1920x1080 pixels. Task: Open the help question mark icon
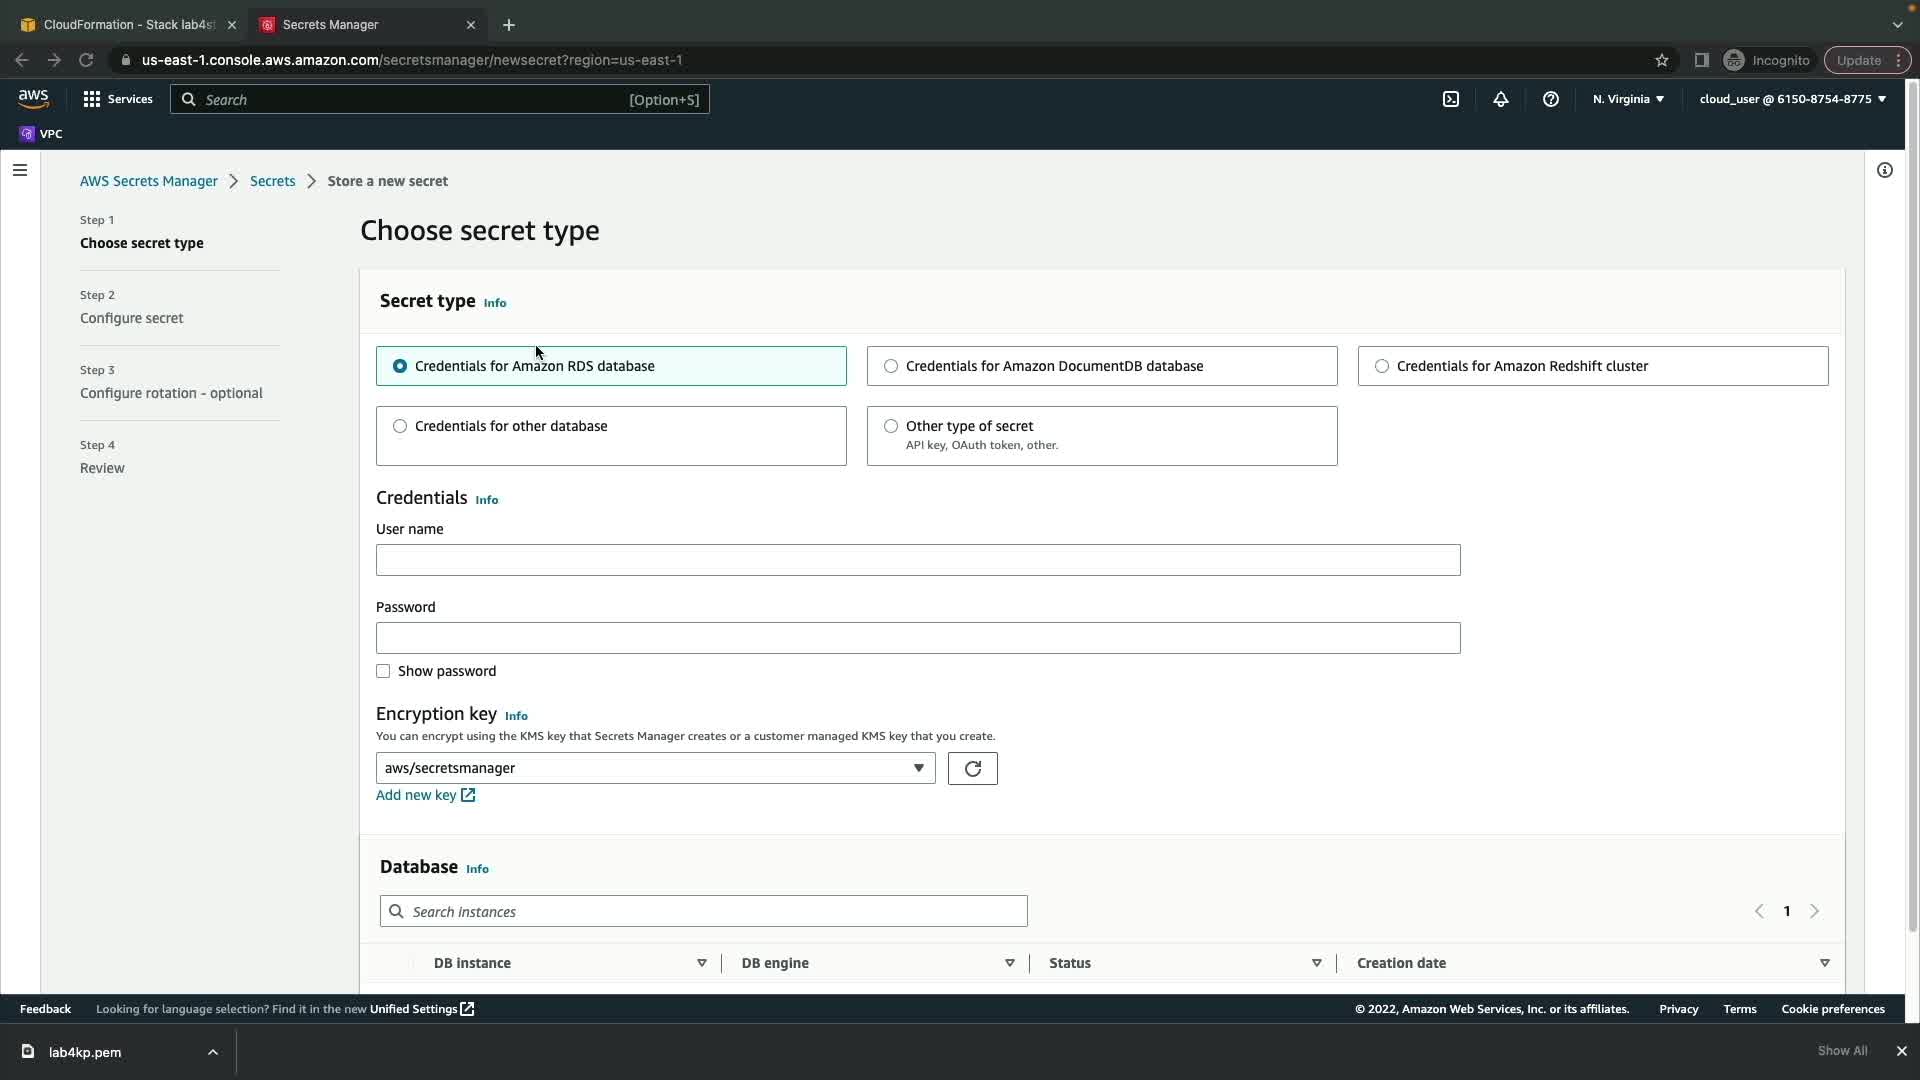(1550, 99)
